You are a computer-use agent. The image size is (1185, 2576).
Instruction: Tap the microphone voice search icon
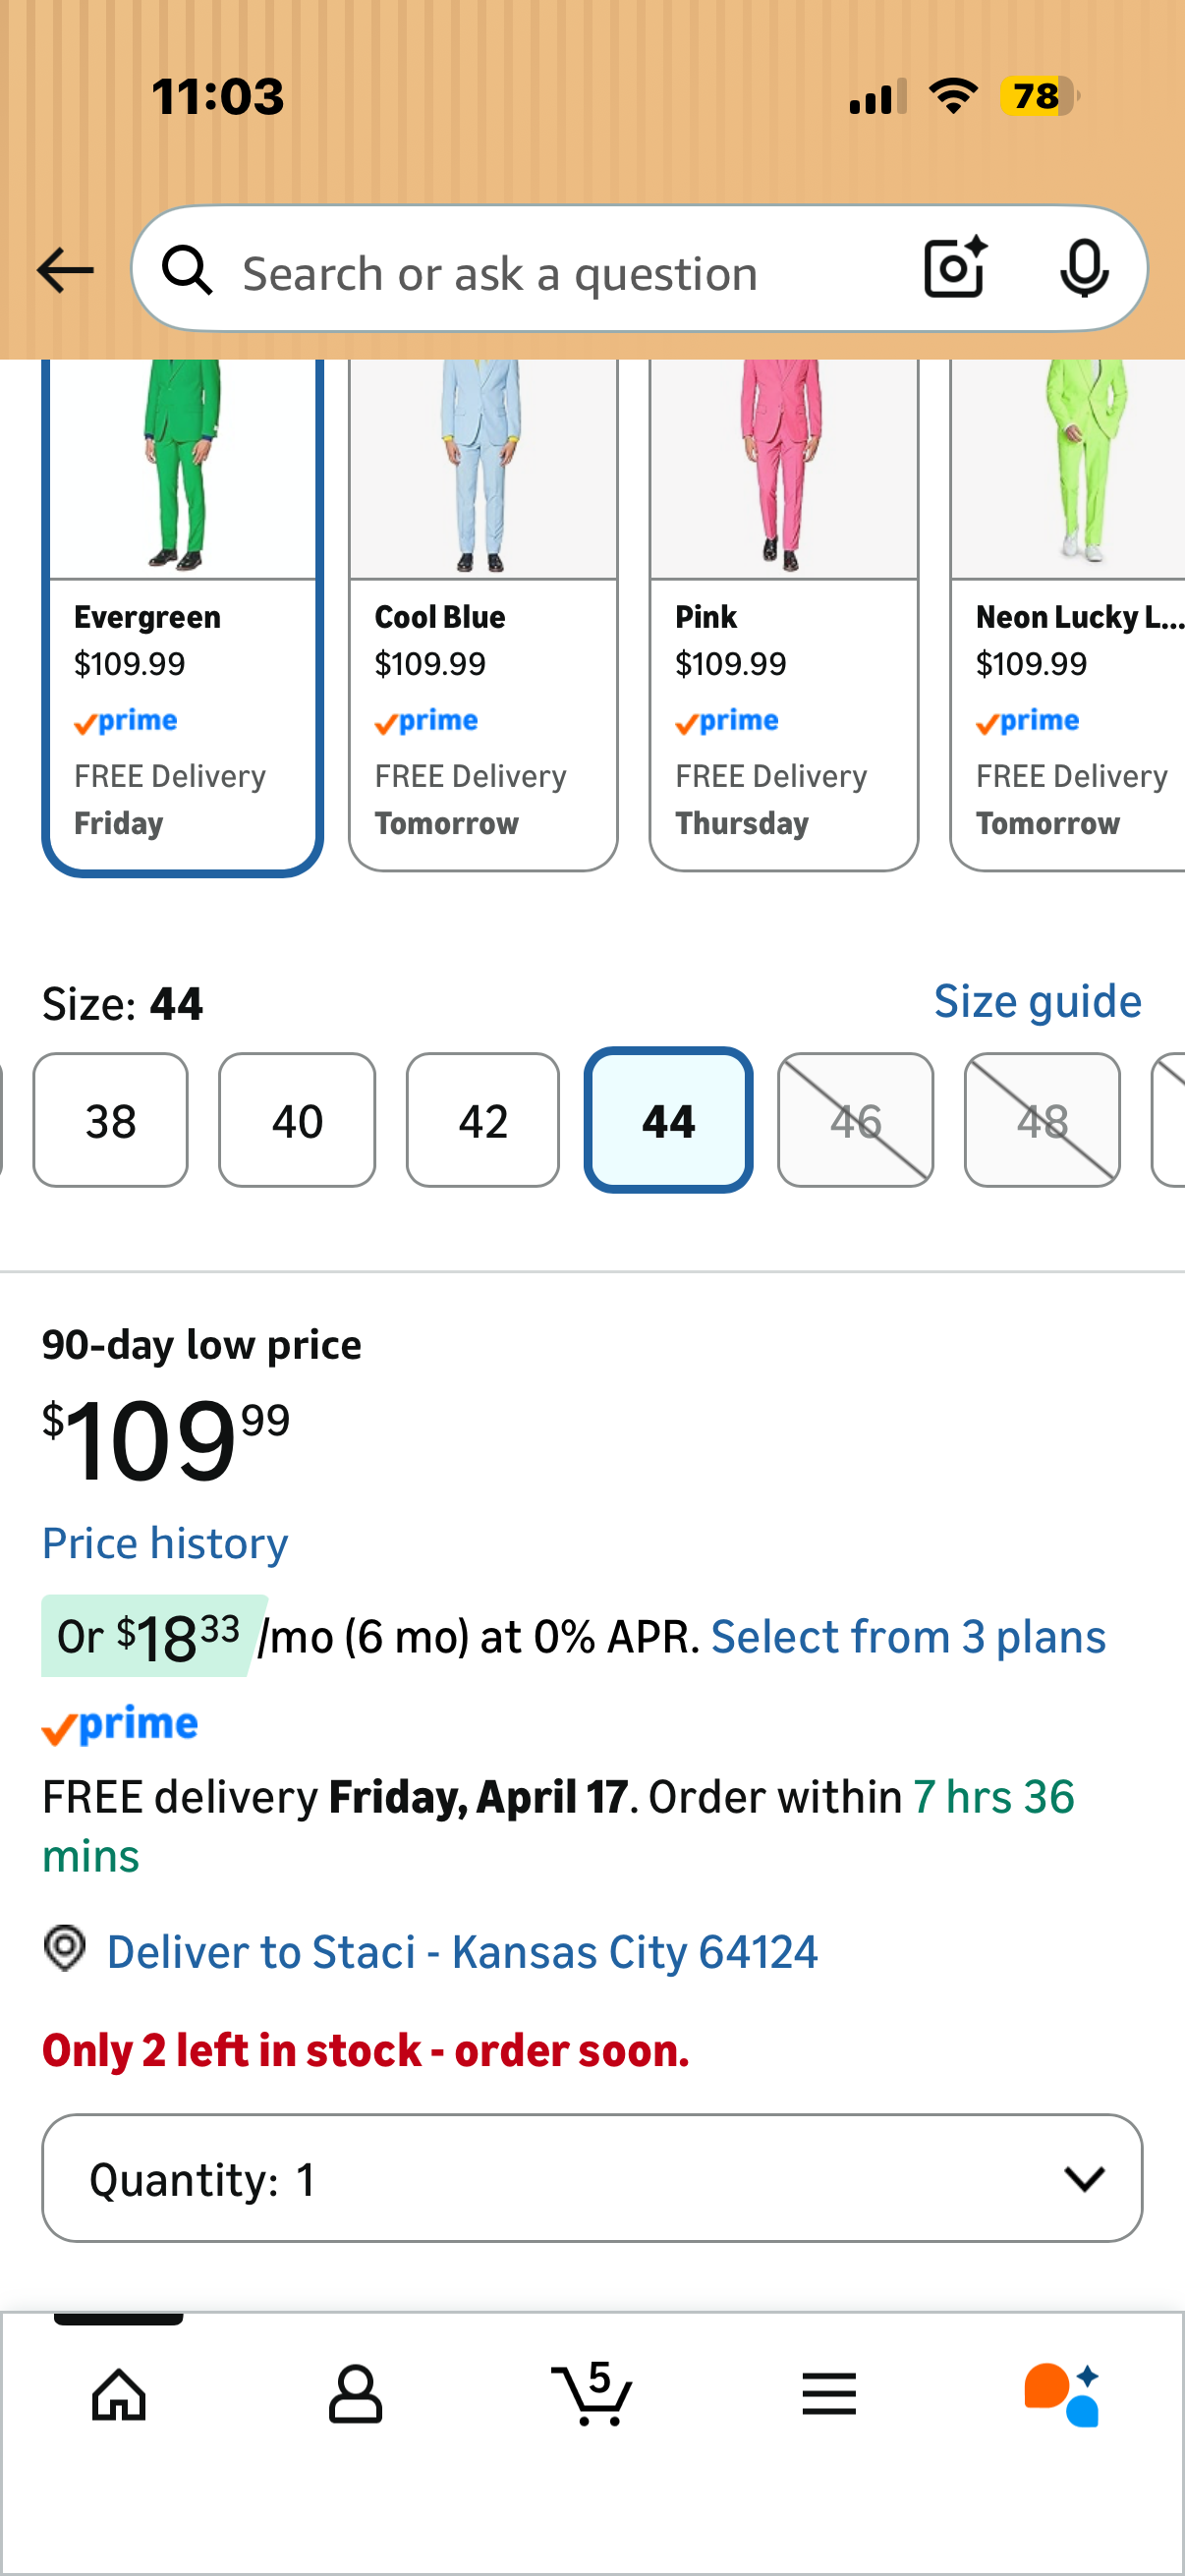[x=1084, y=268]
